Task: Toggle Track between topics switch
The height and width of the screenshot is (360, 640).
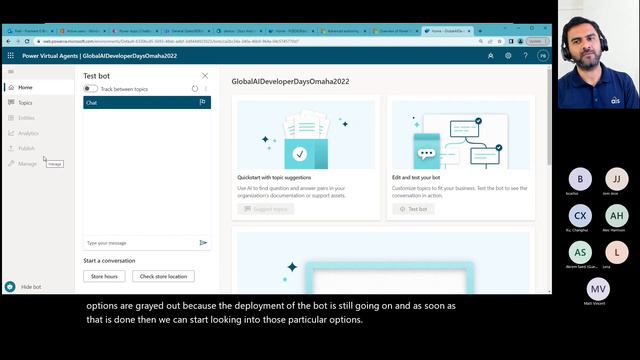Action: click(90, 89)
